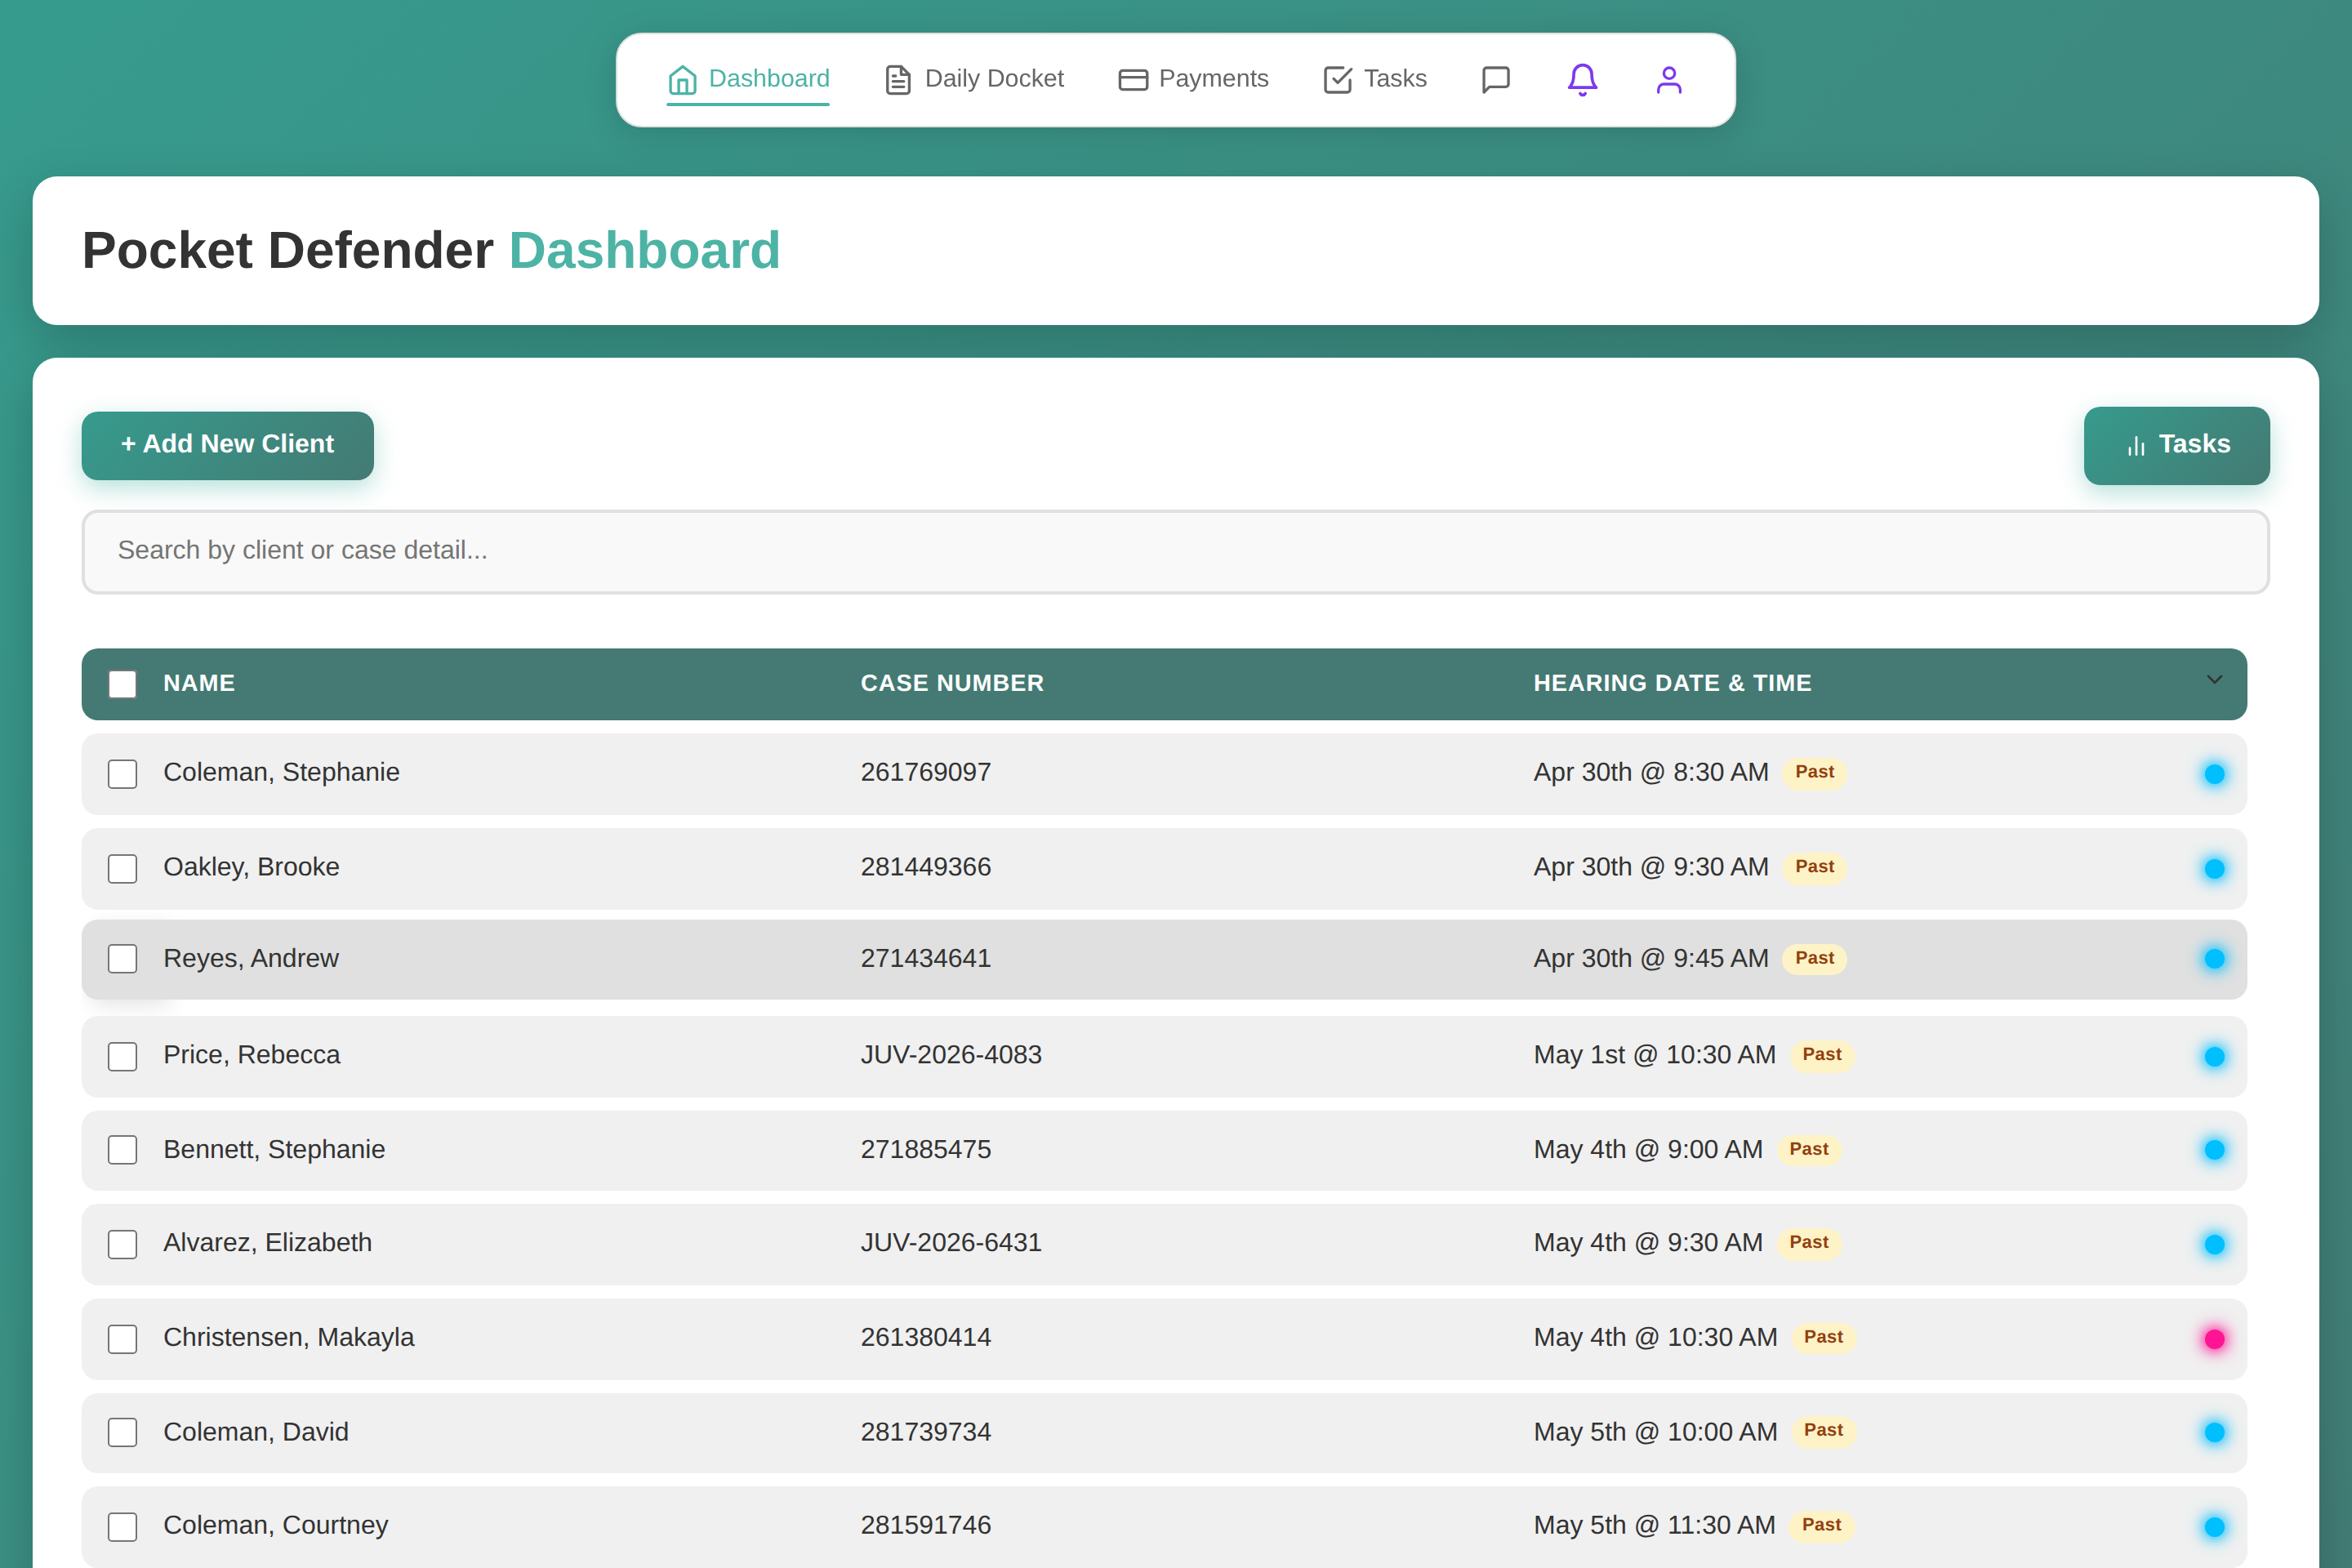2352x1568 pixels.
Task: Click case number 281449366
Action: pyautogui.click(x=926, y=867)
